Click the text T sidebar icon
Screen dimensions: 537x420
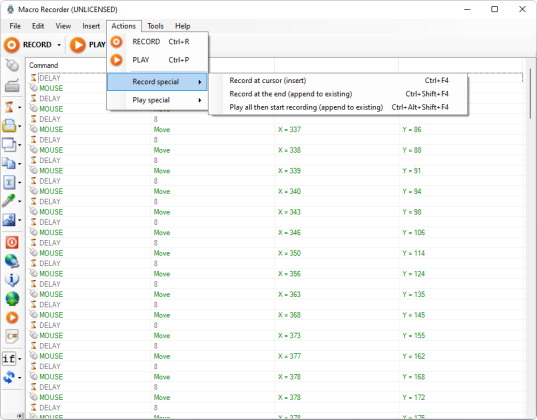point(9,182)
